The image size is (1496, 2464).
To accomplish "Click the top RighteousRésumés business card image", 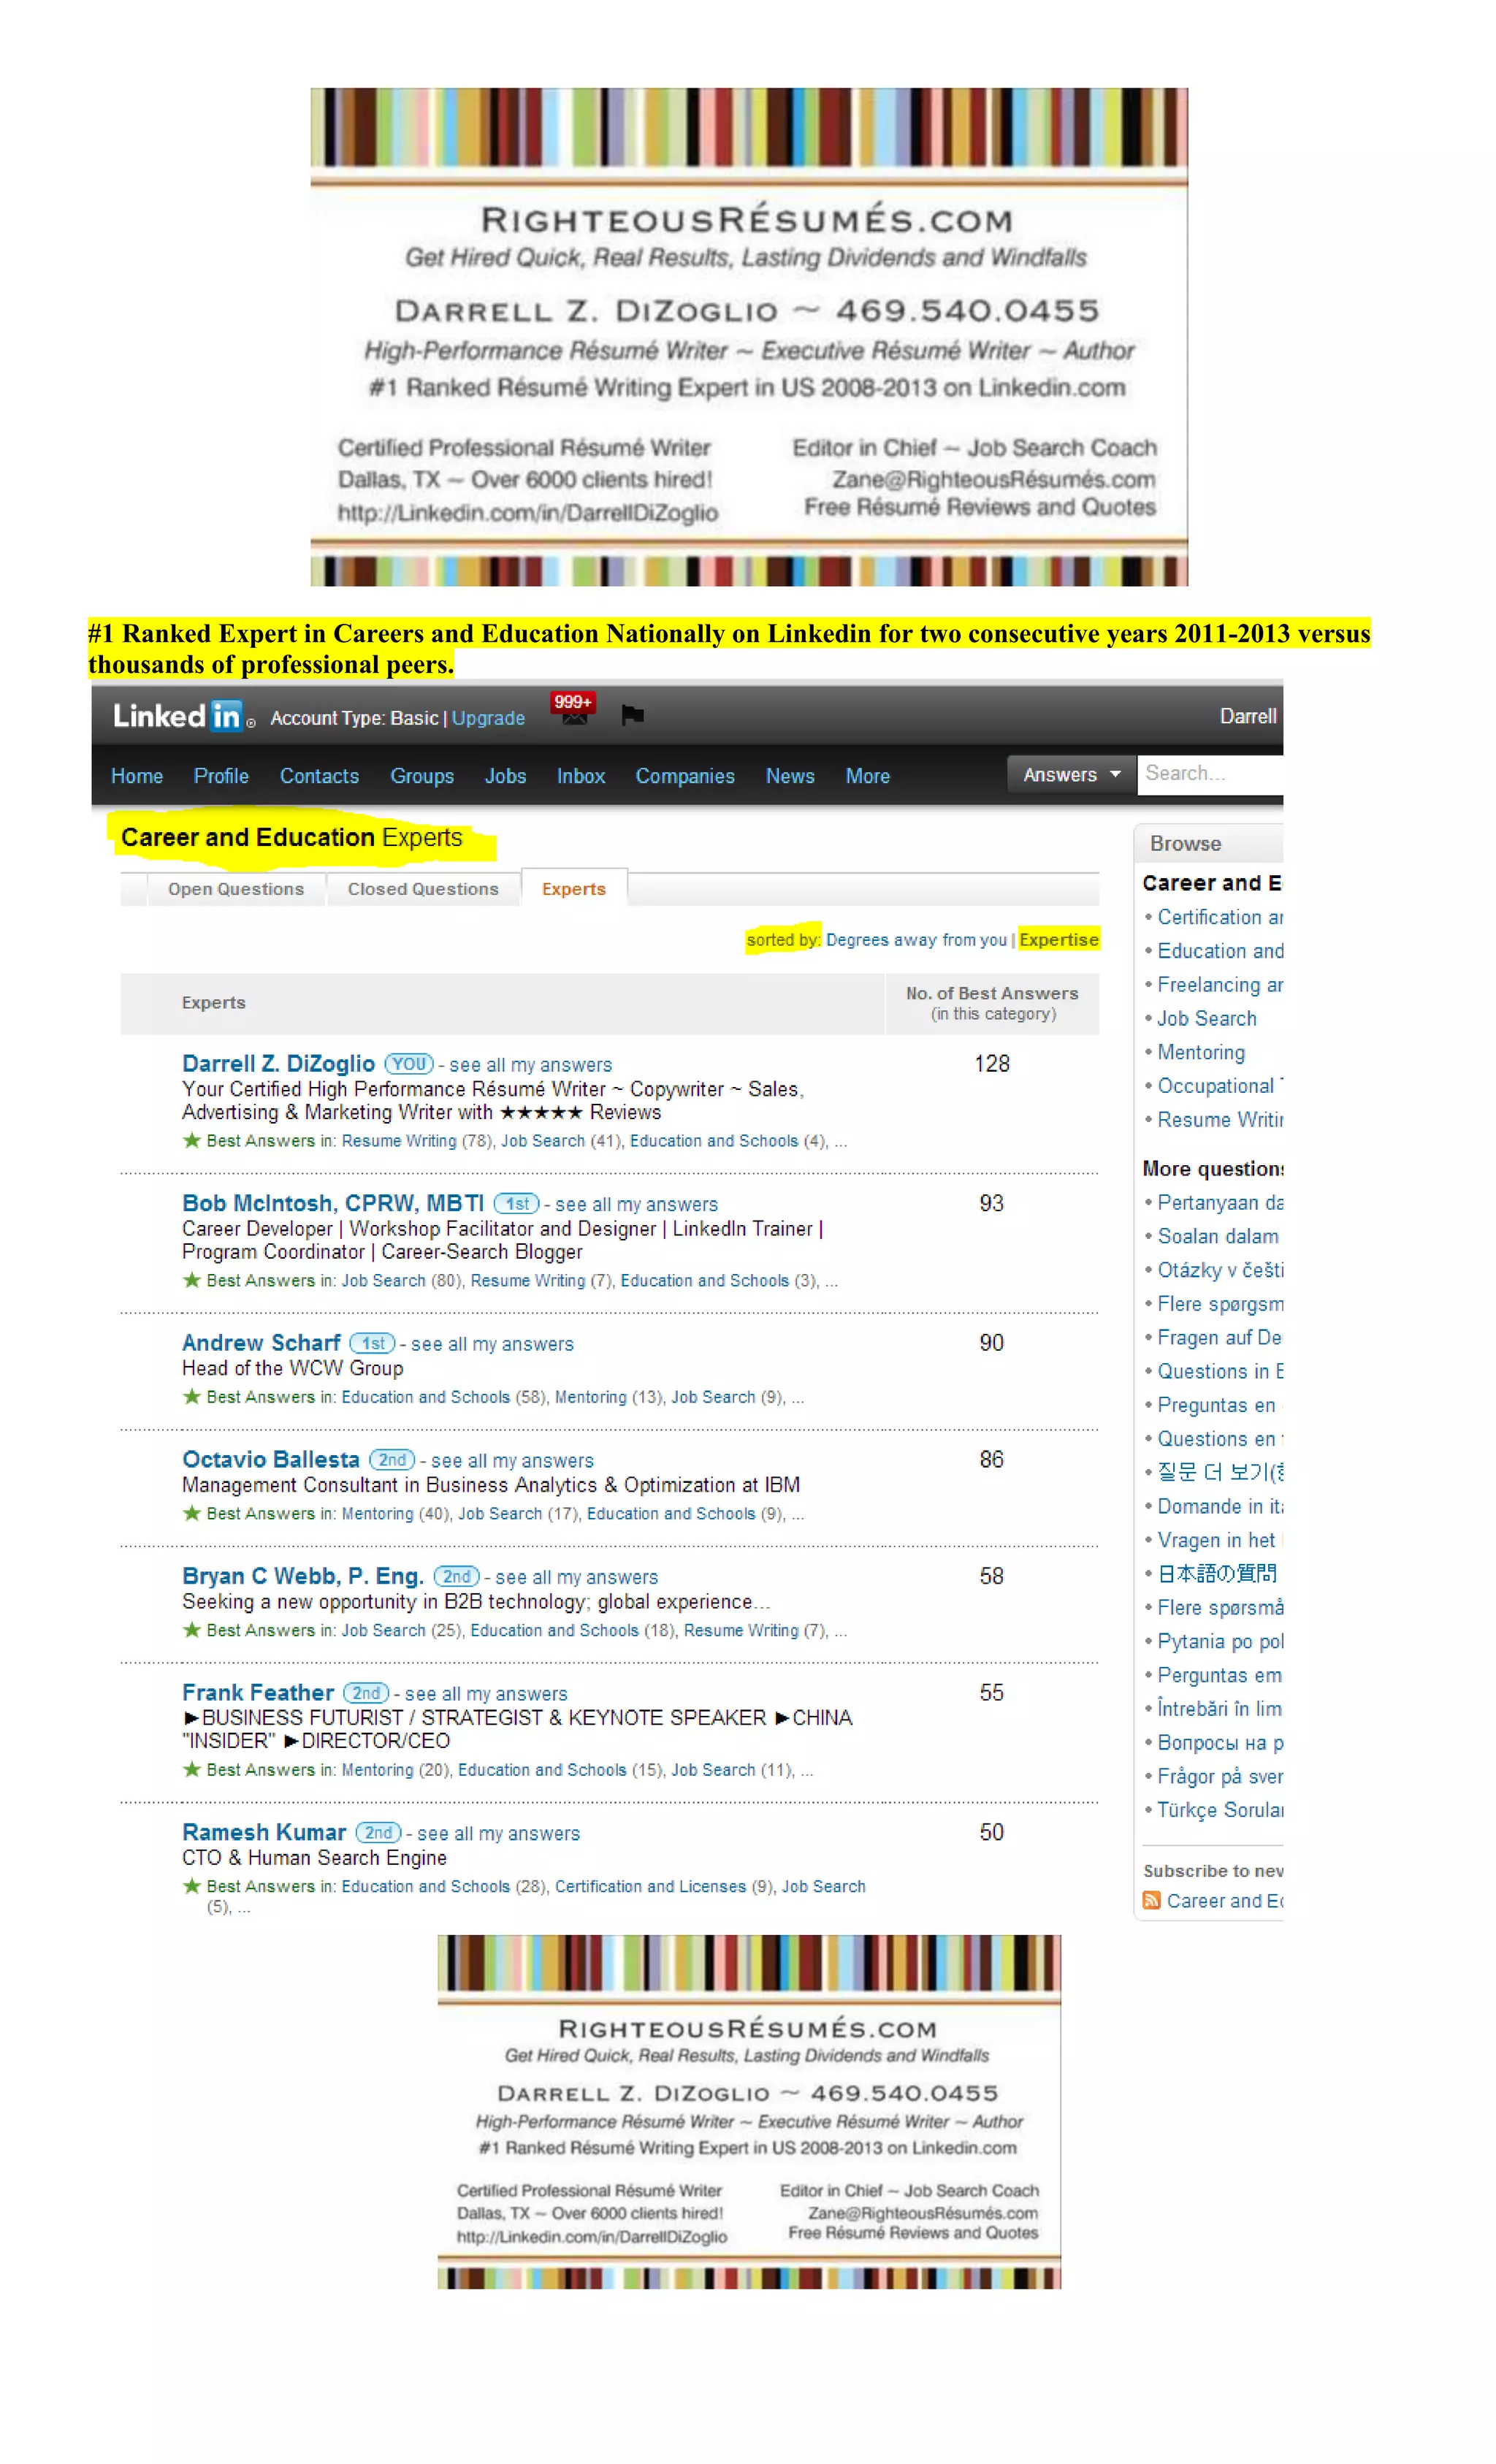I will pos(749,337).
